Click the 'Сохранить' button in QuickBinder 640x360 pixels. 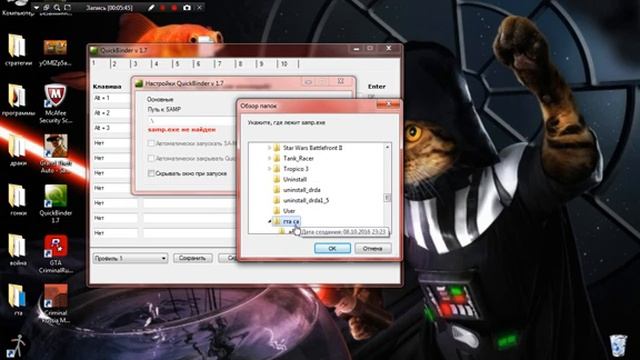click(193, 258)
